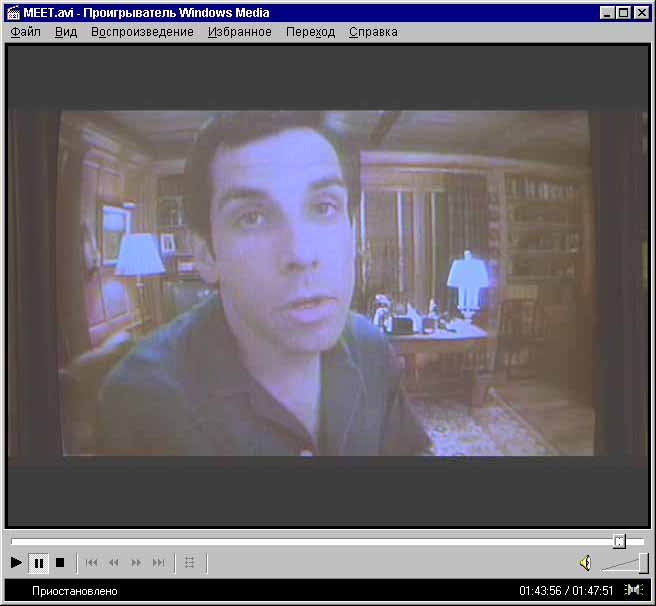Click the Pause button

[x=38, y=563]
